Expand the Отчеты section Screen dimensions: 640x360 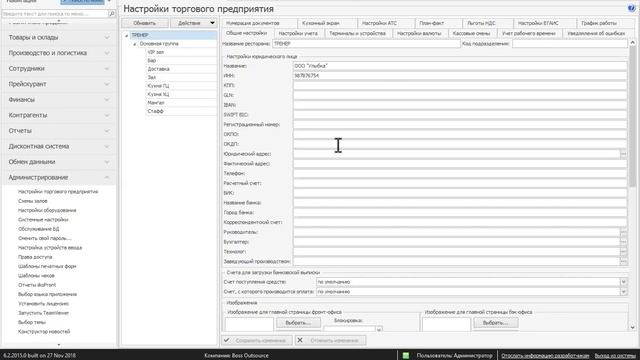click(59, 131)
